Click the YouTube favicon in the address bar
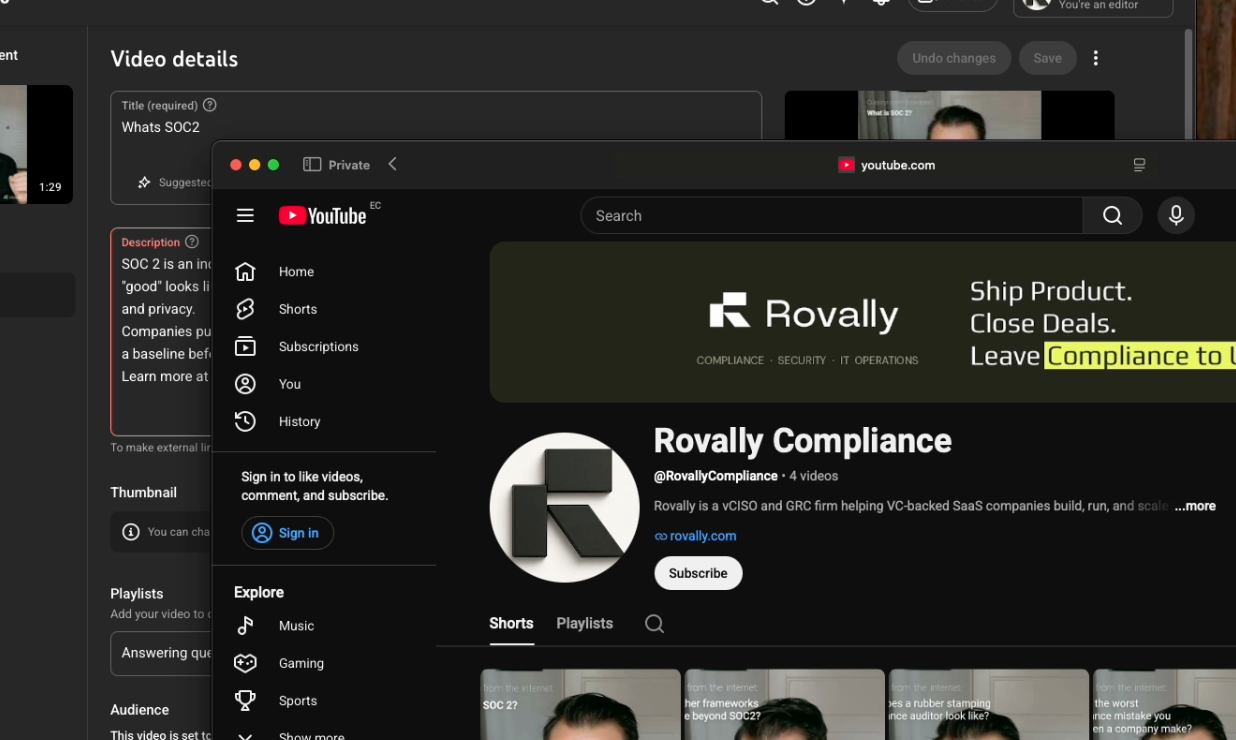Viewport: 1236px width, 740px height. point(846,165)
